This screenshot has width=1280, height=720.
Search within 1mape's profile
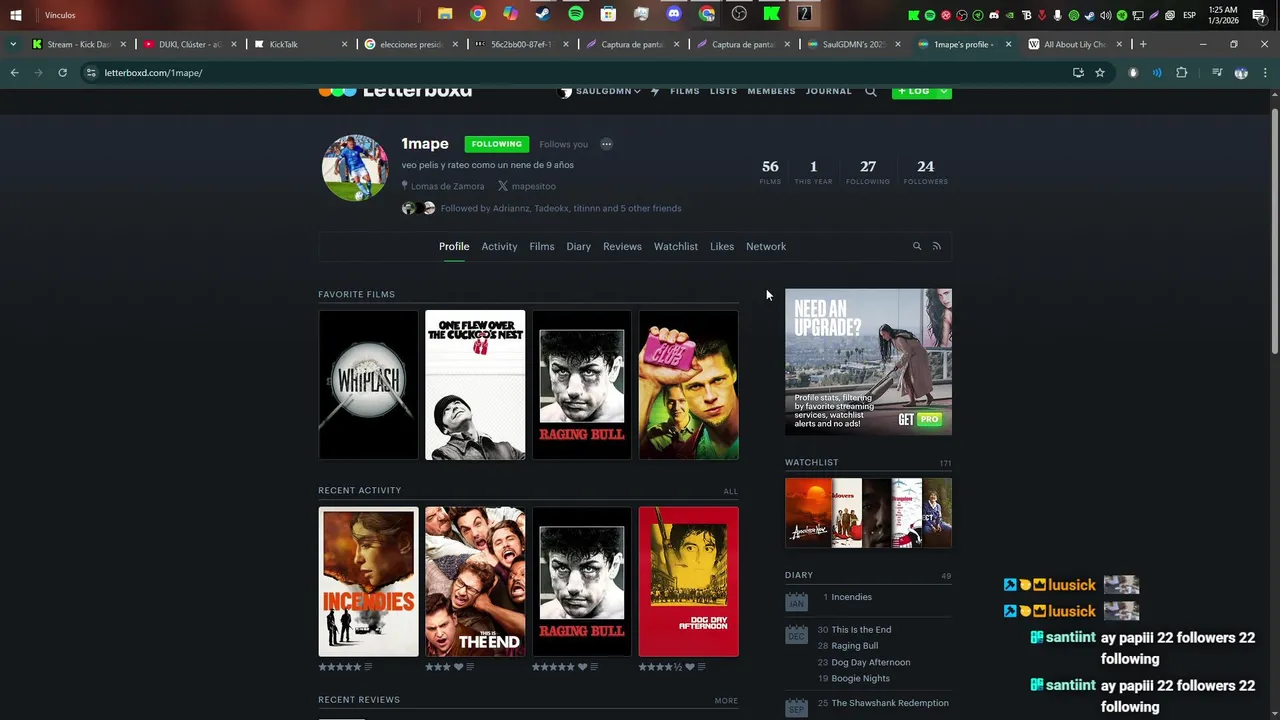(916, 246)
